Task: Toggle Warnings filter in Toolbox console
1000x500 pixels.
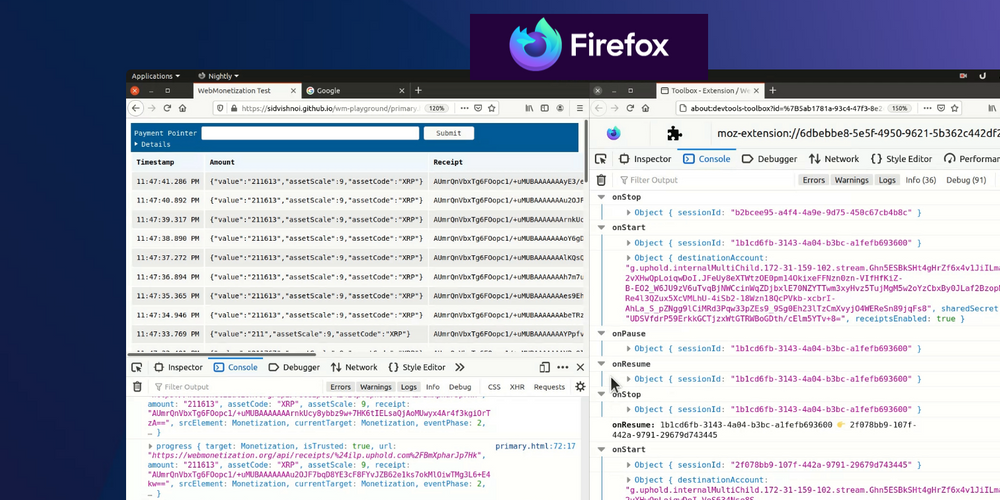Action: [851, 180]
